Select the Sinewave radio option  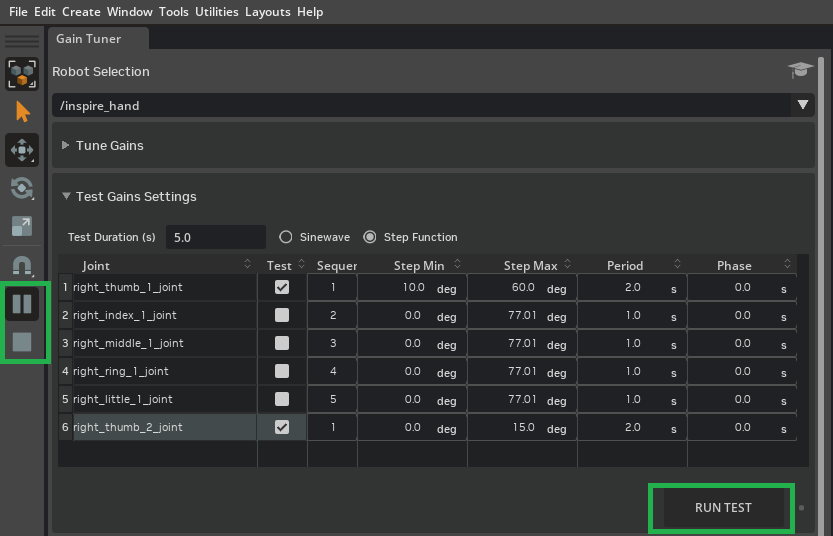[x=286, y=237]
